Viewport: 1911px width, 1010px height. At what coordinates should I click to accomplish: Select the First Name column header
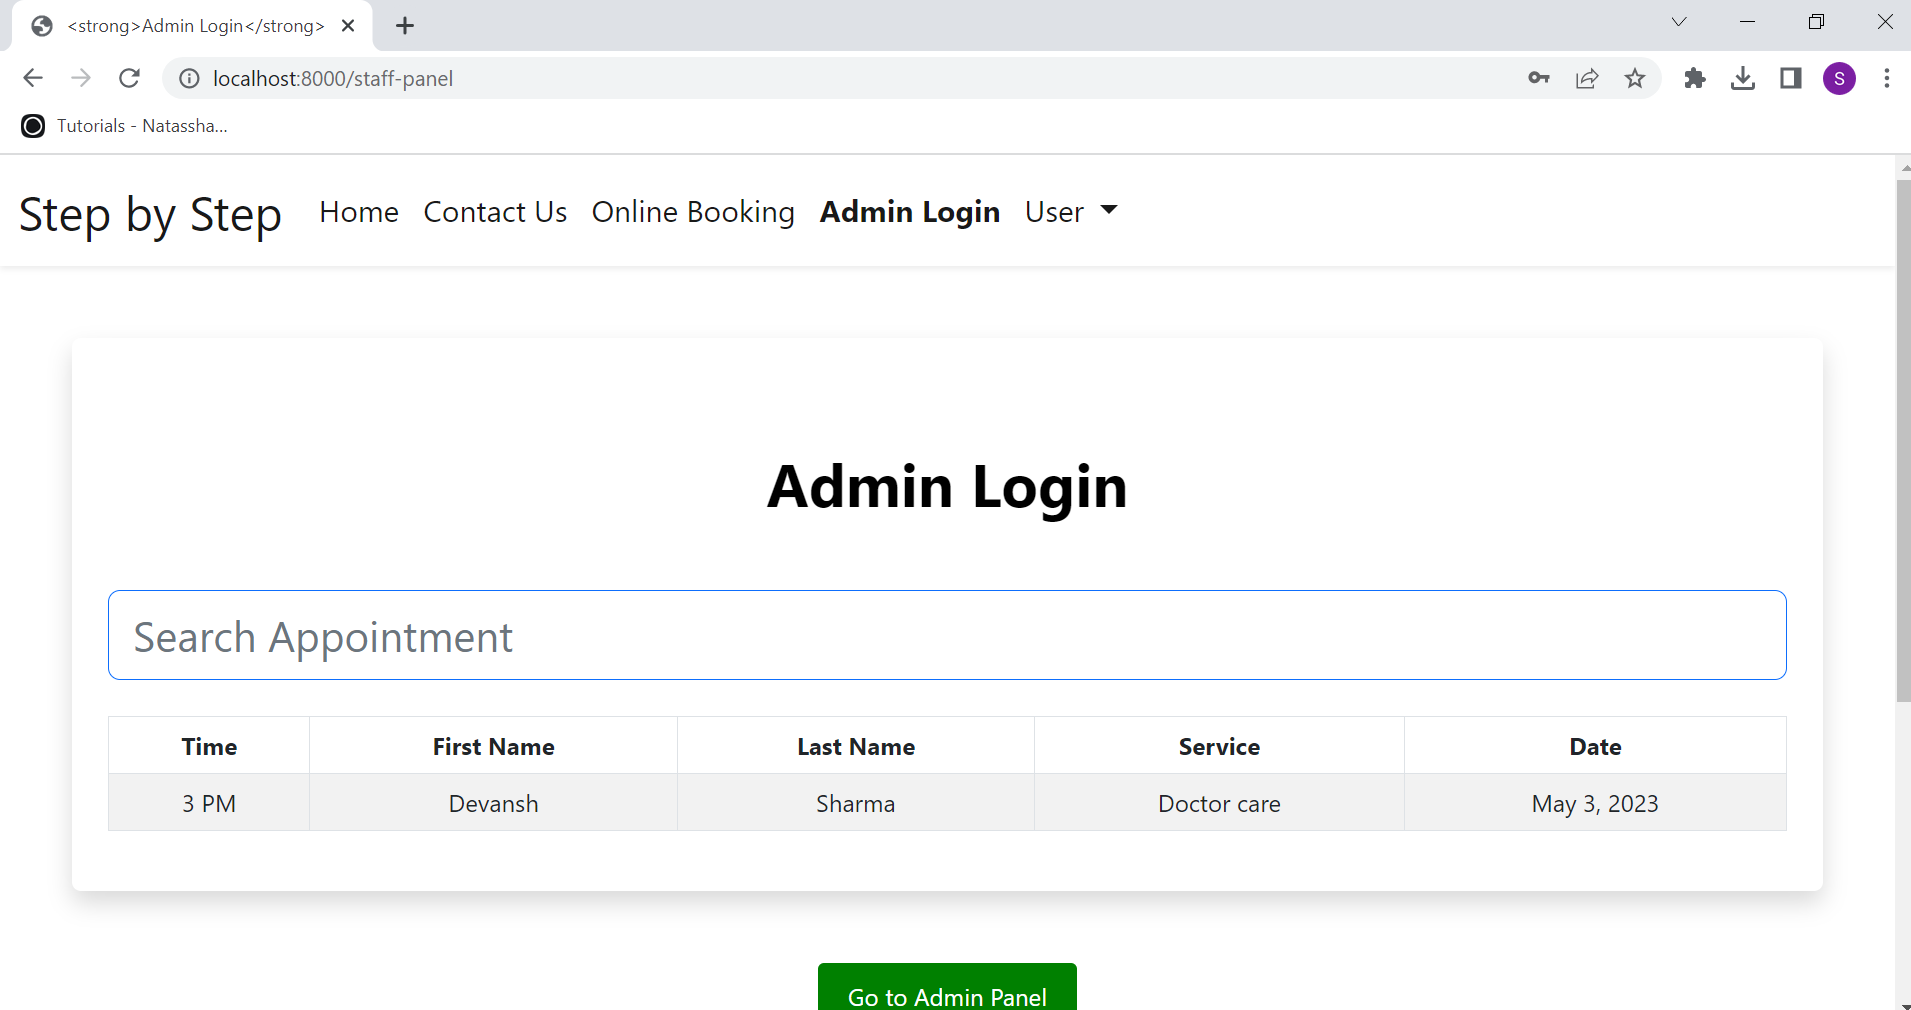[x=493, y=746]
